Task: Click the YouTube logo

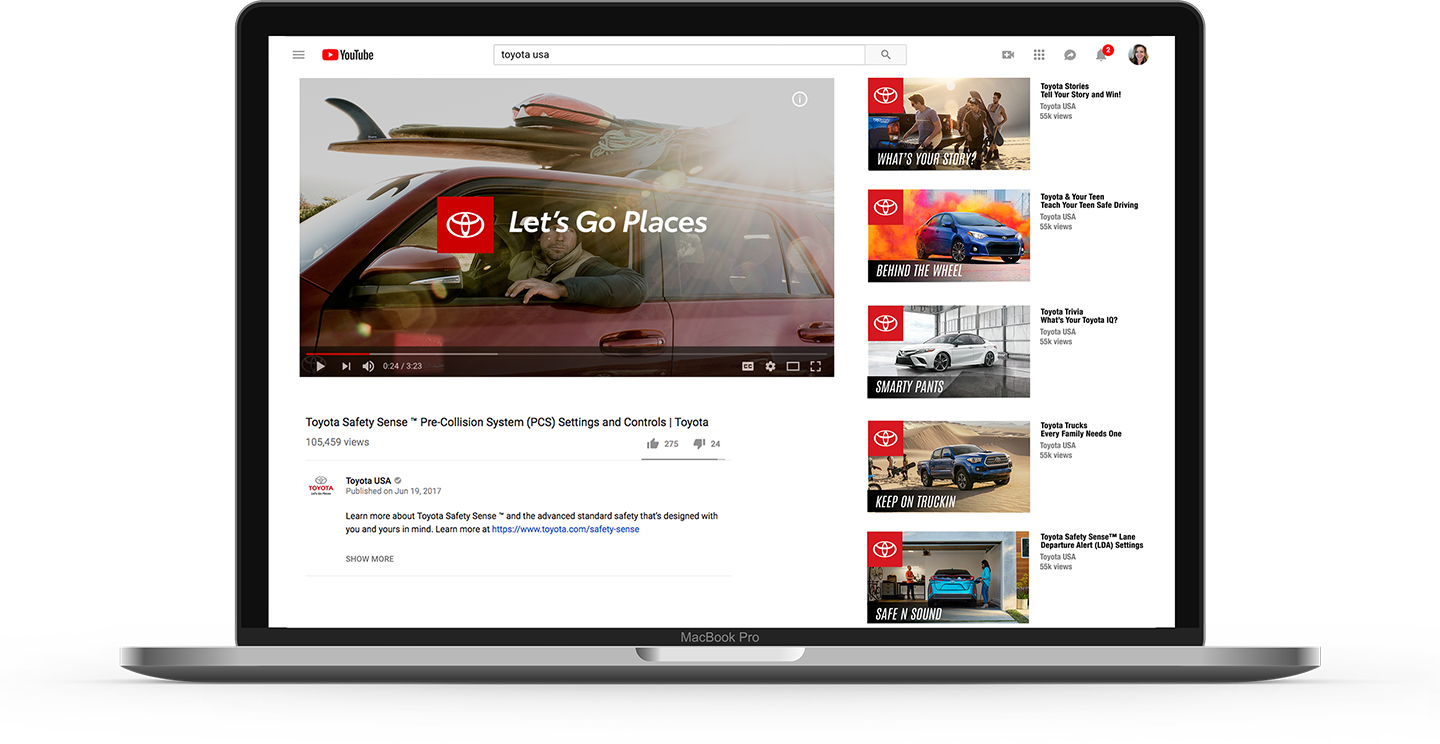Action: click(348, 55)
